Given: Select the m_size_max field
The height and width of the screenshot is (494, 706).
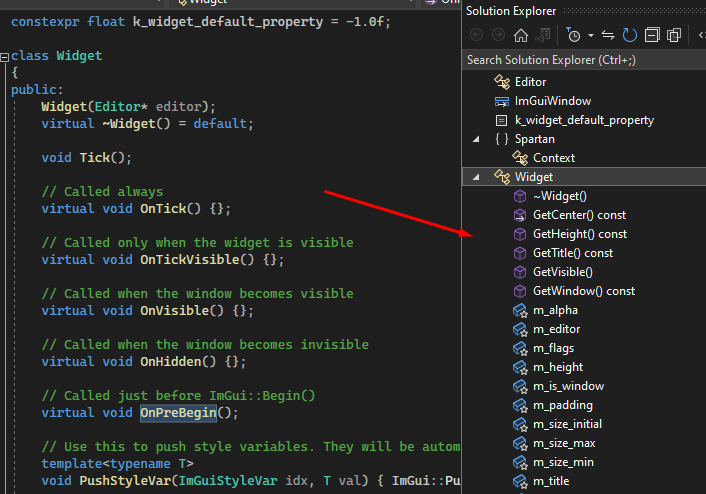Looking at the screenshot, I should click(564, 443).
